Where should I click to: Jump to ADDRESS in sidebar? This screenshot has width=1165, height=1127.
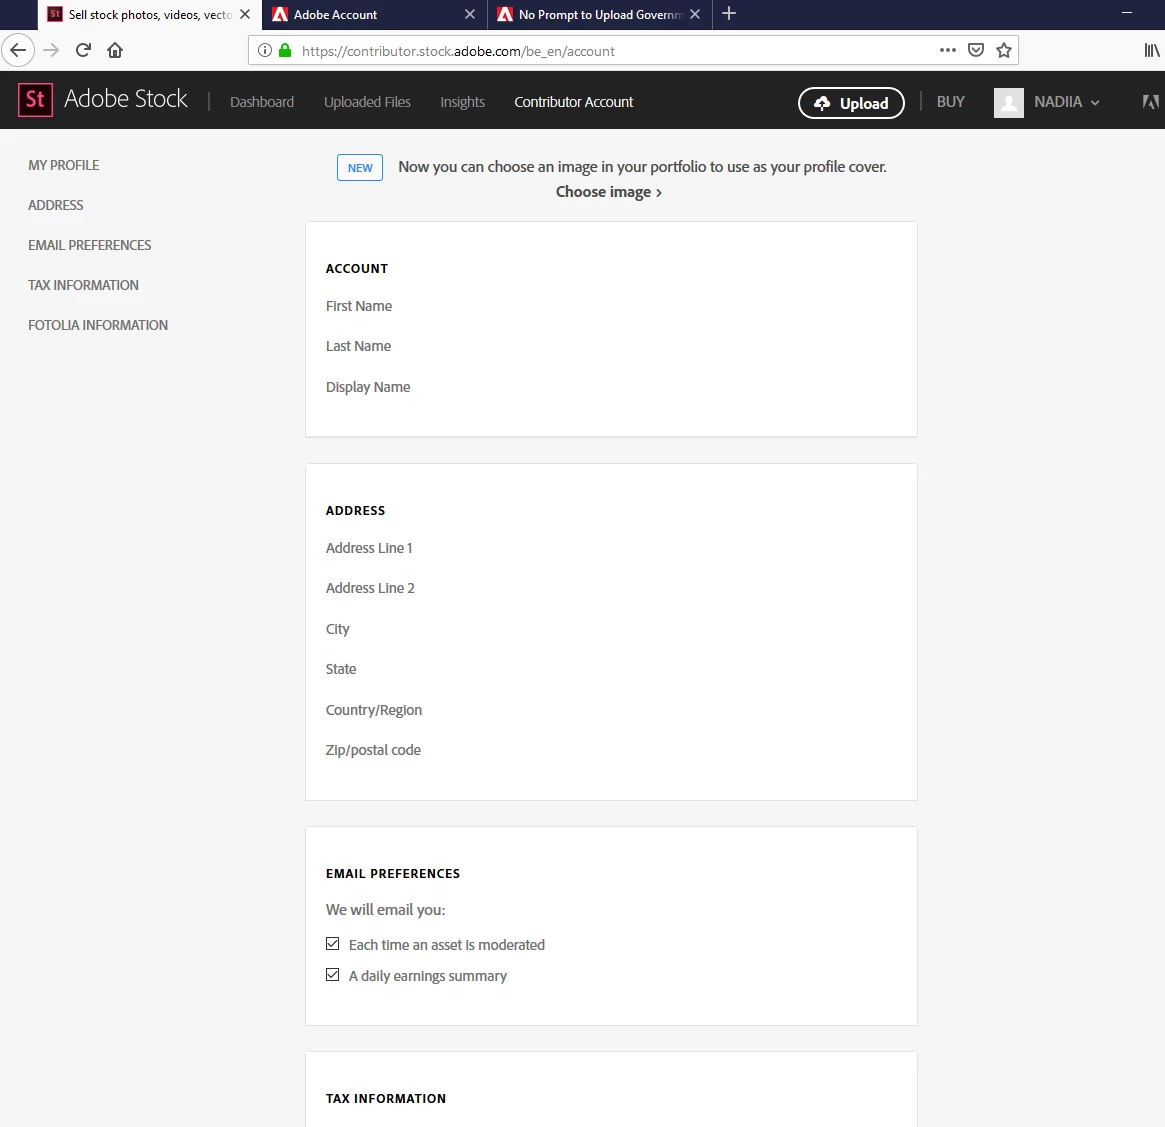56,205
